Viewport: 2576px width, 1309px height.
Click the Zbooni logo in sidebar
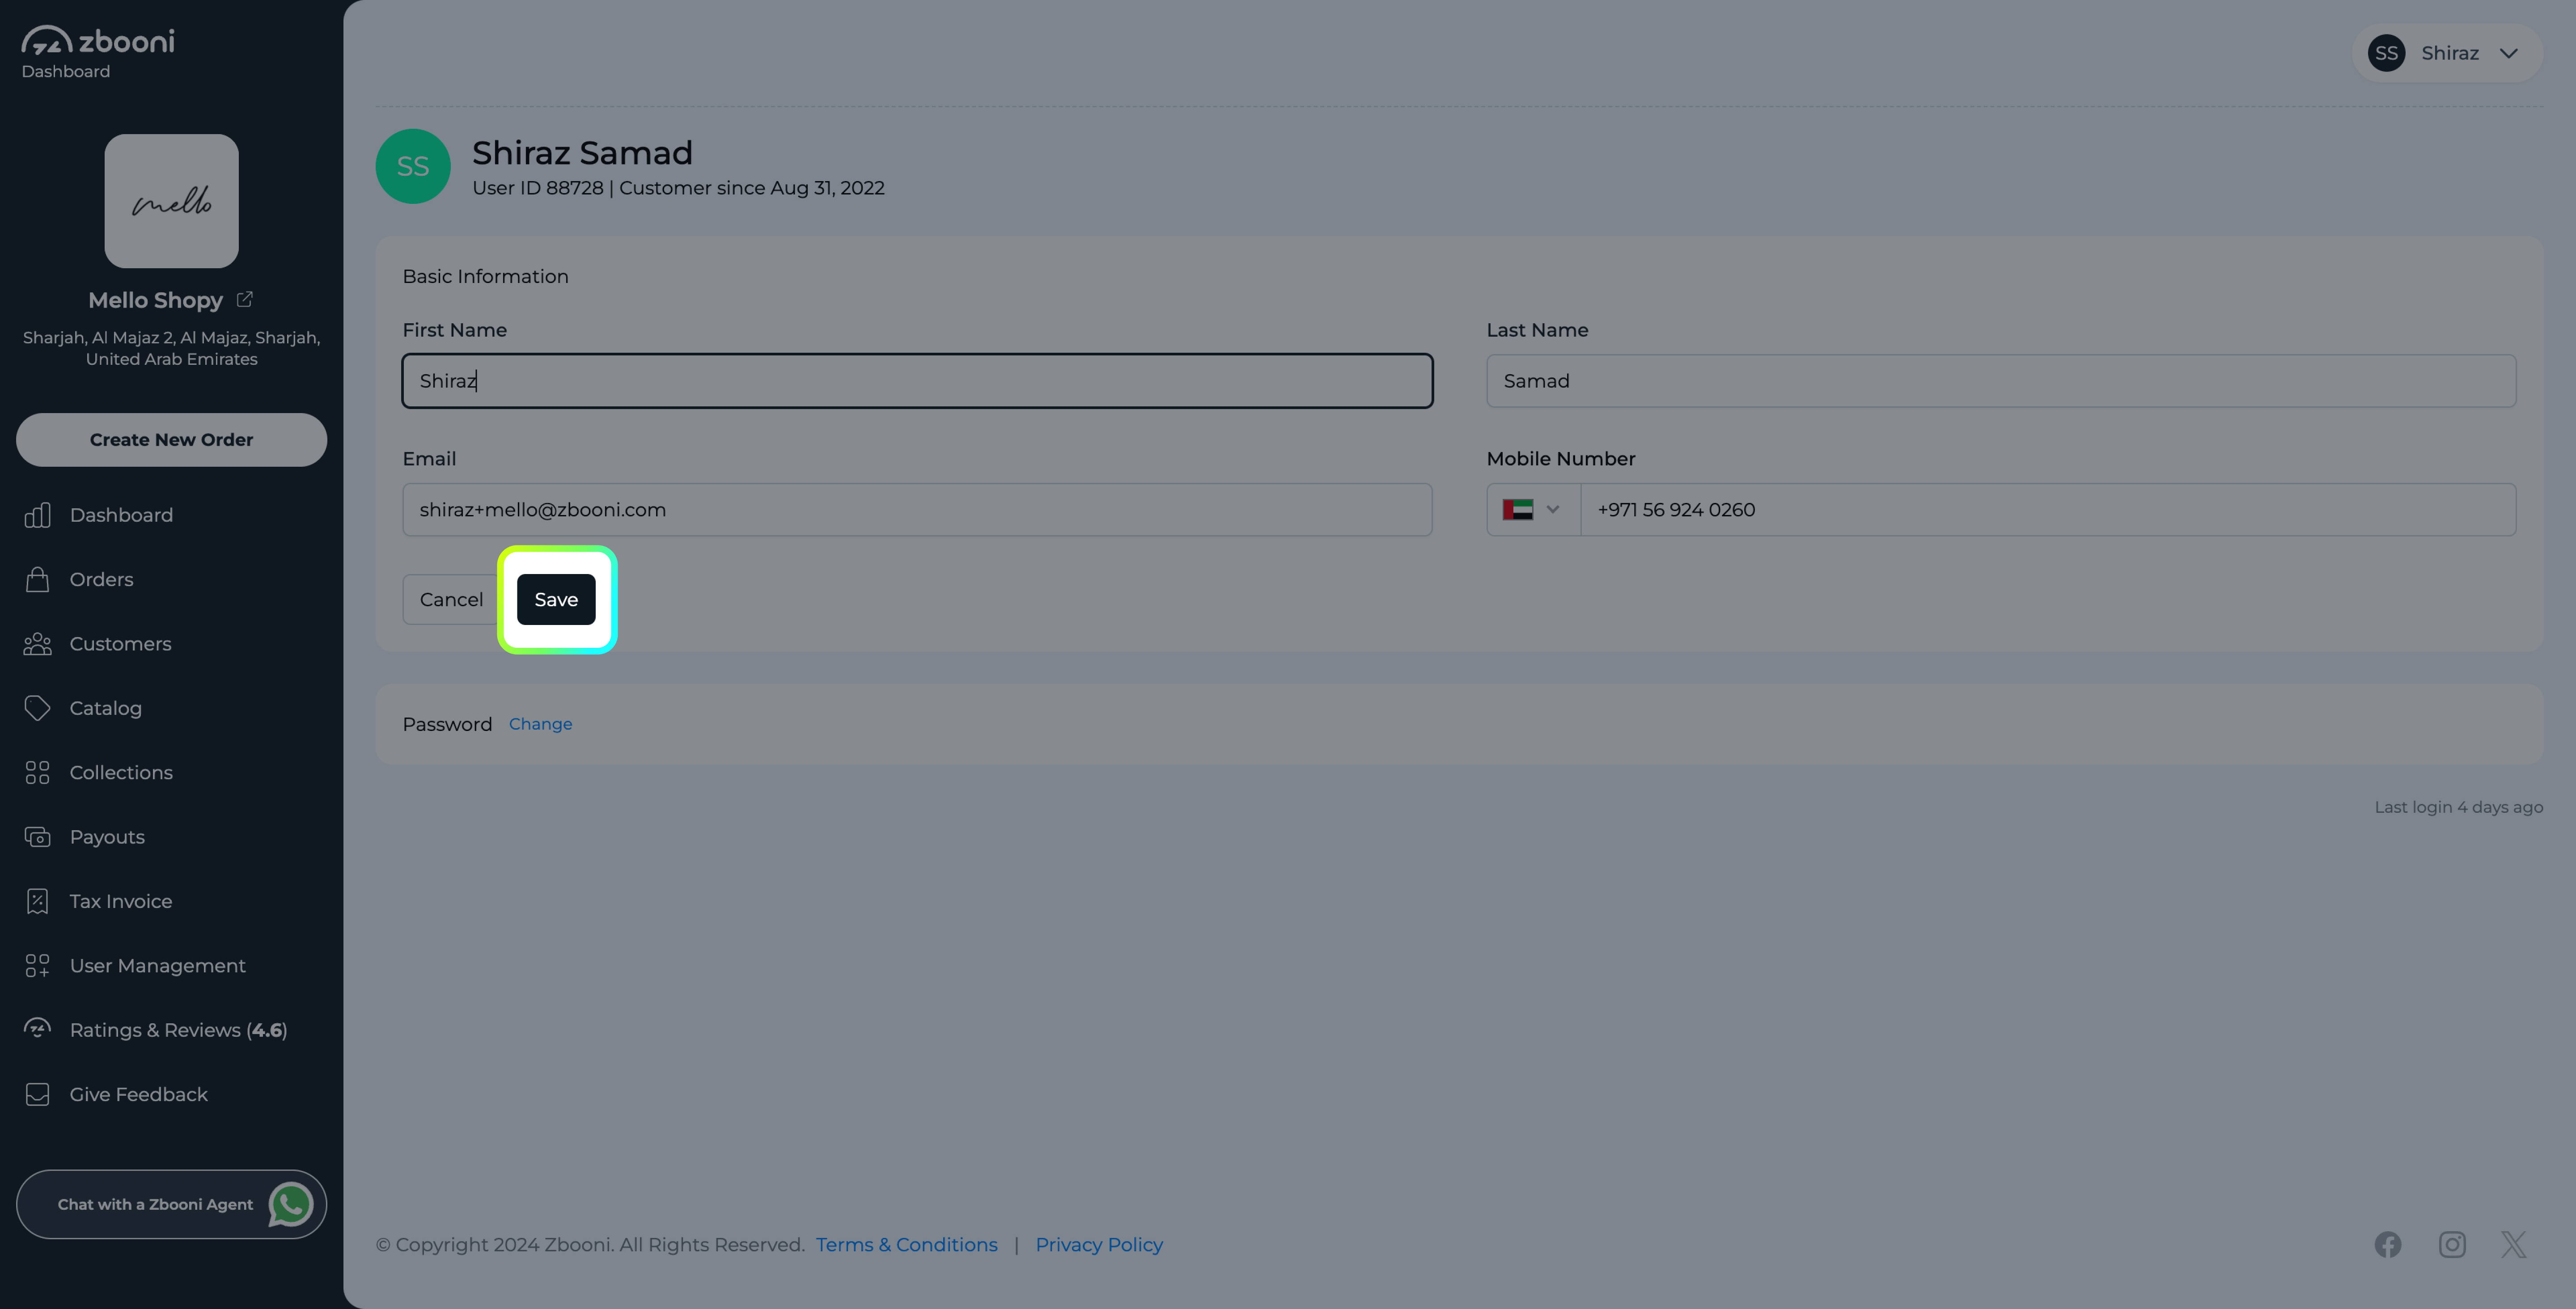[x=97, y=41]
